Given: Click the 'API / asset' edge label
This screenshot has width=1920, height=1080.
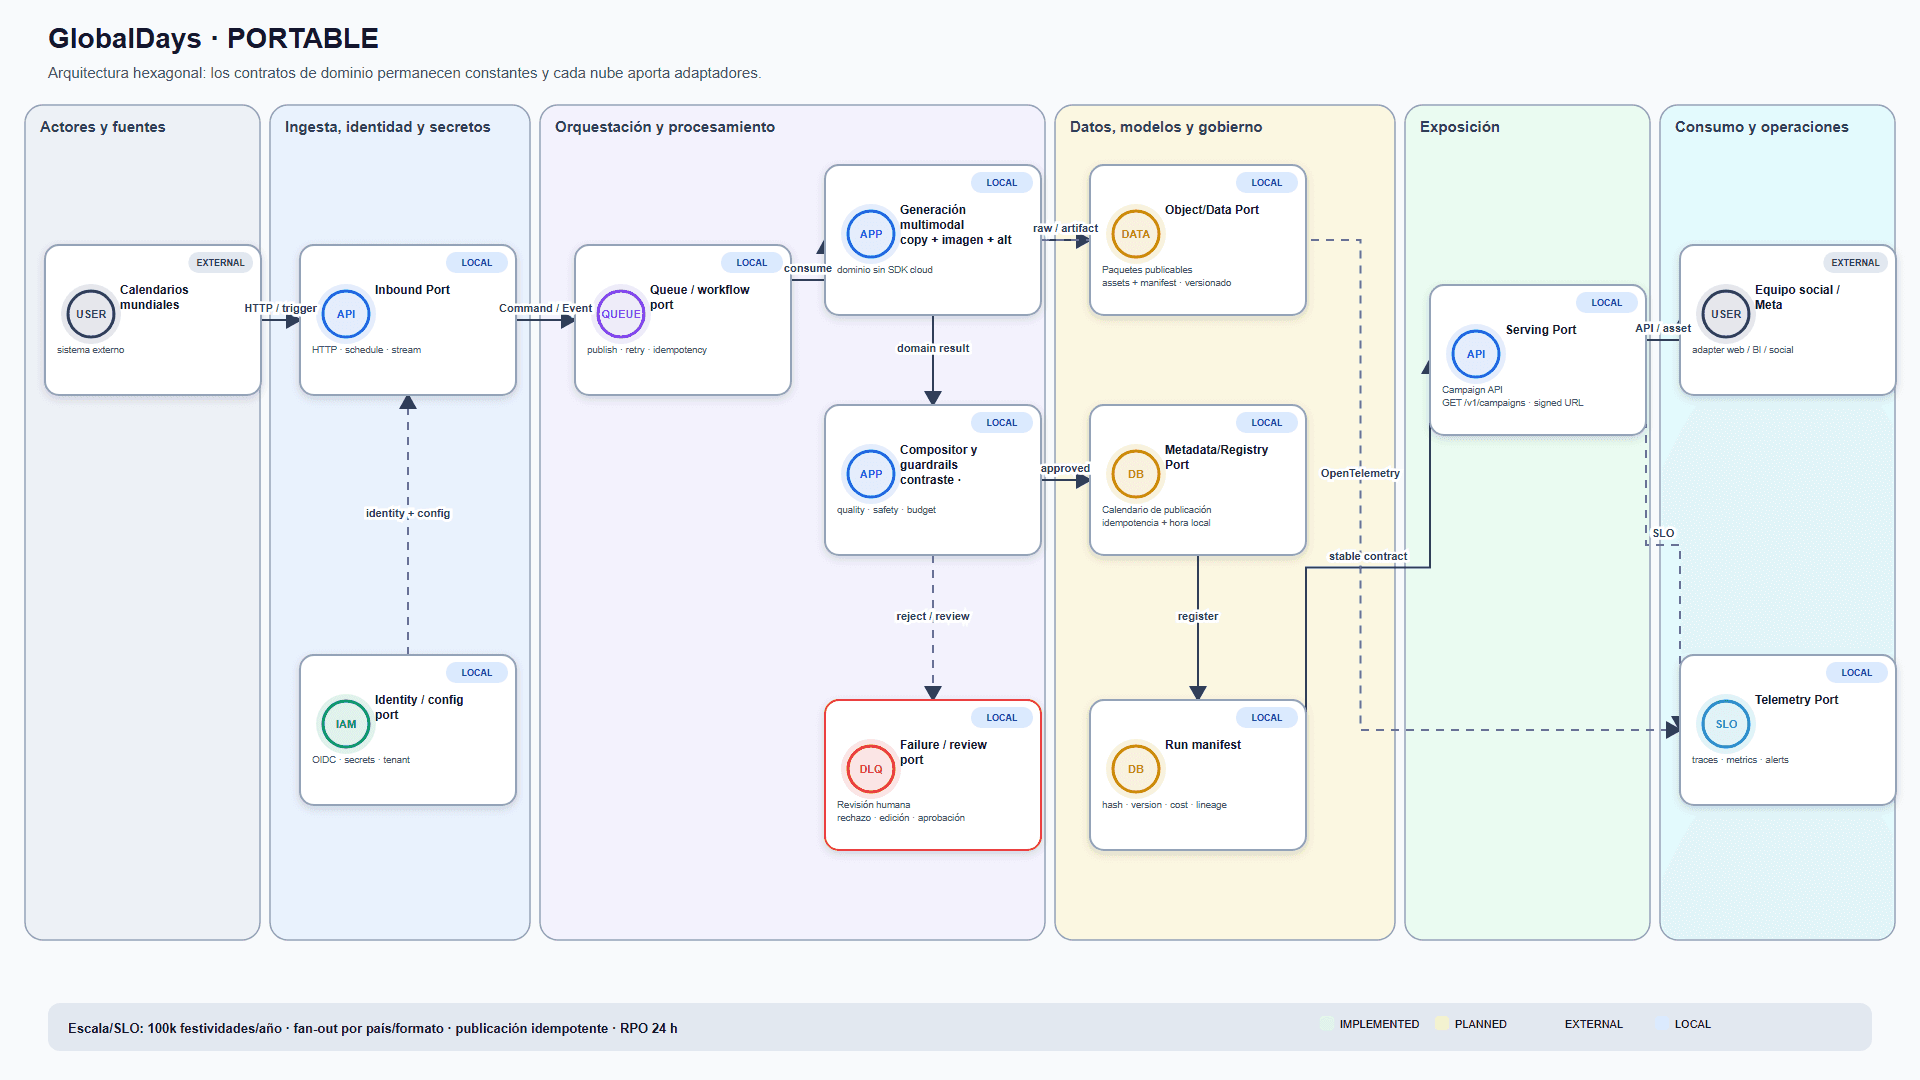Looking at the screenshot, I should 1663,328.
